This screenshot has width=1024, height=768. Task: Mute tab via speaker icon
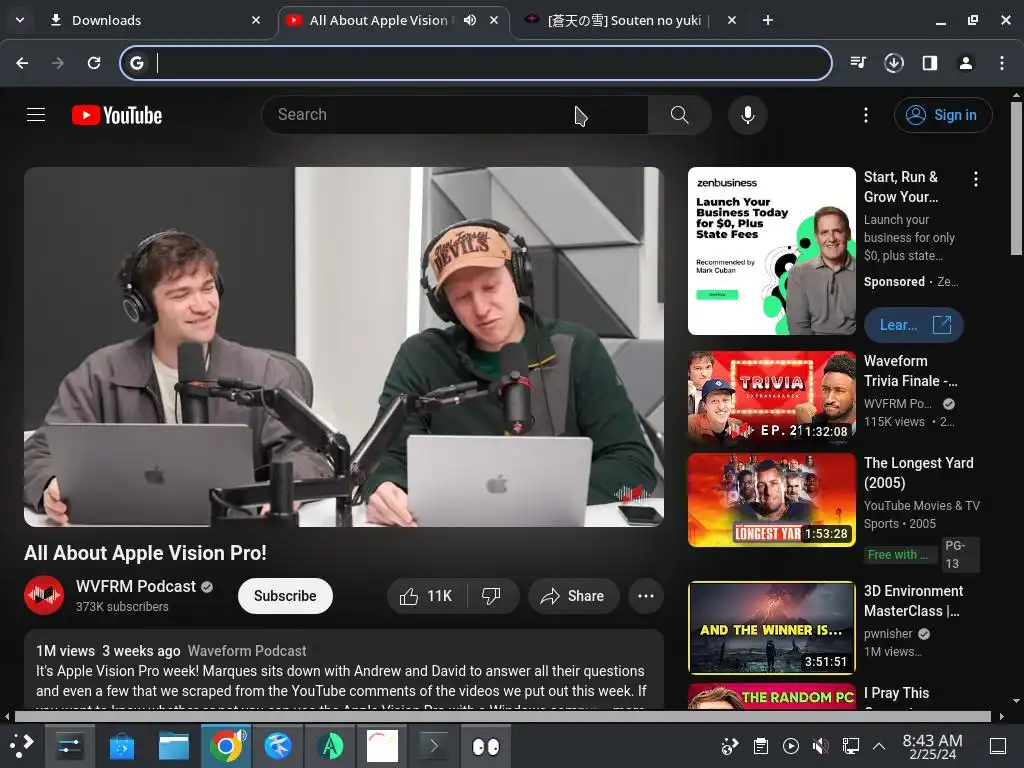click(470, 20)
